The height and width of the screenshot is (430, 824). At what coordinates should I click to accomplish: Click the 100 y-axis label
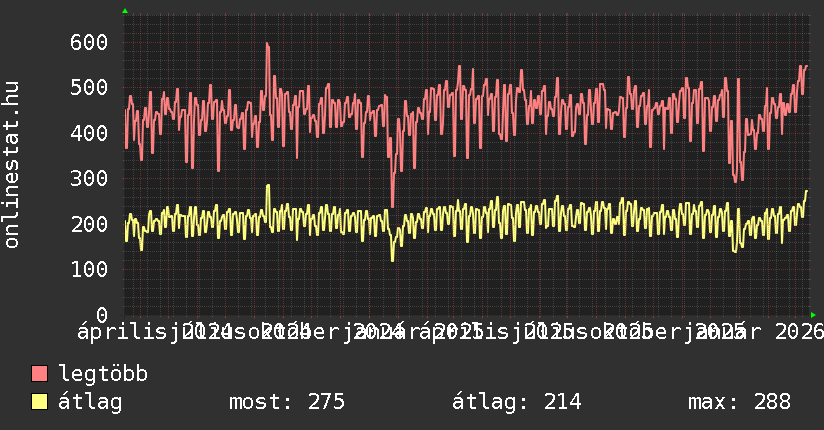[88, 269]
